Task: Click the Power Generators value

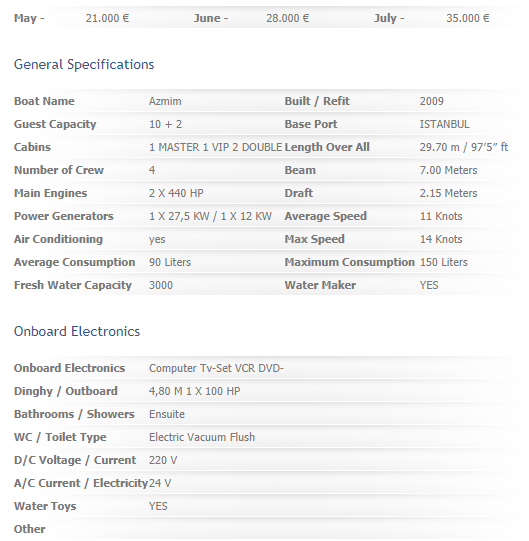Action: coord(210,216)
